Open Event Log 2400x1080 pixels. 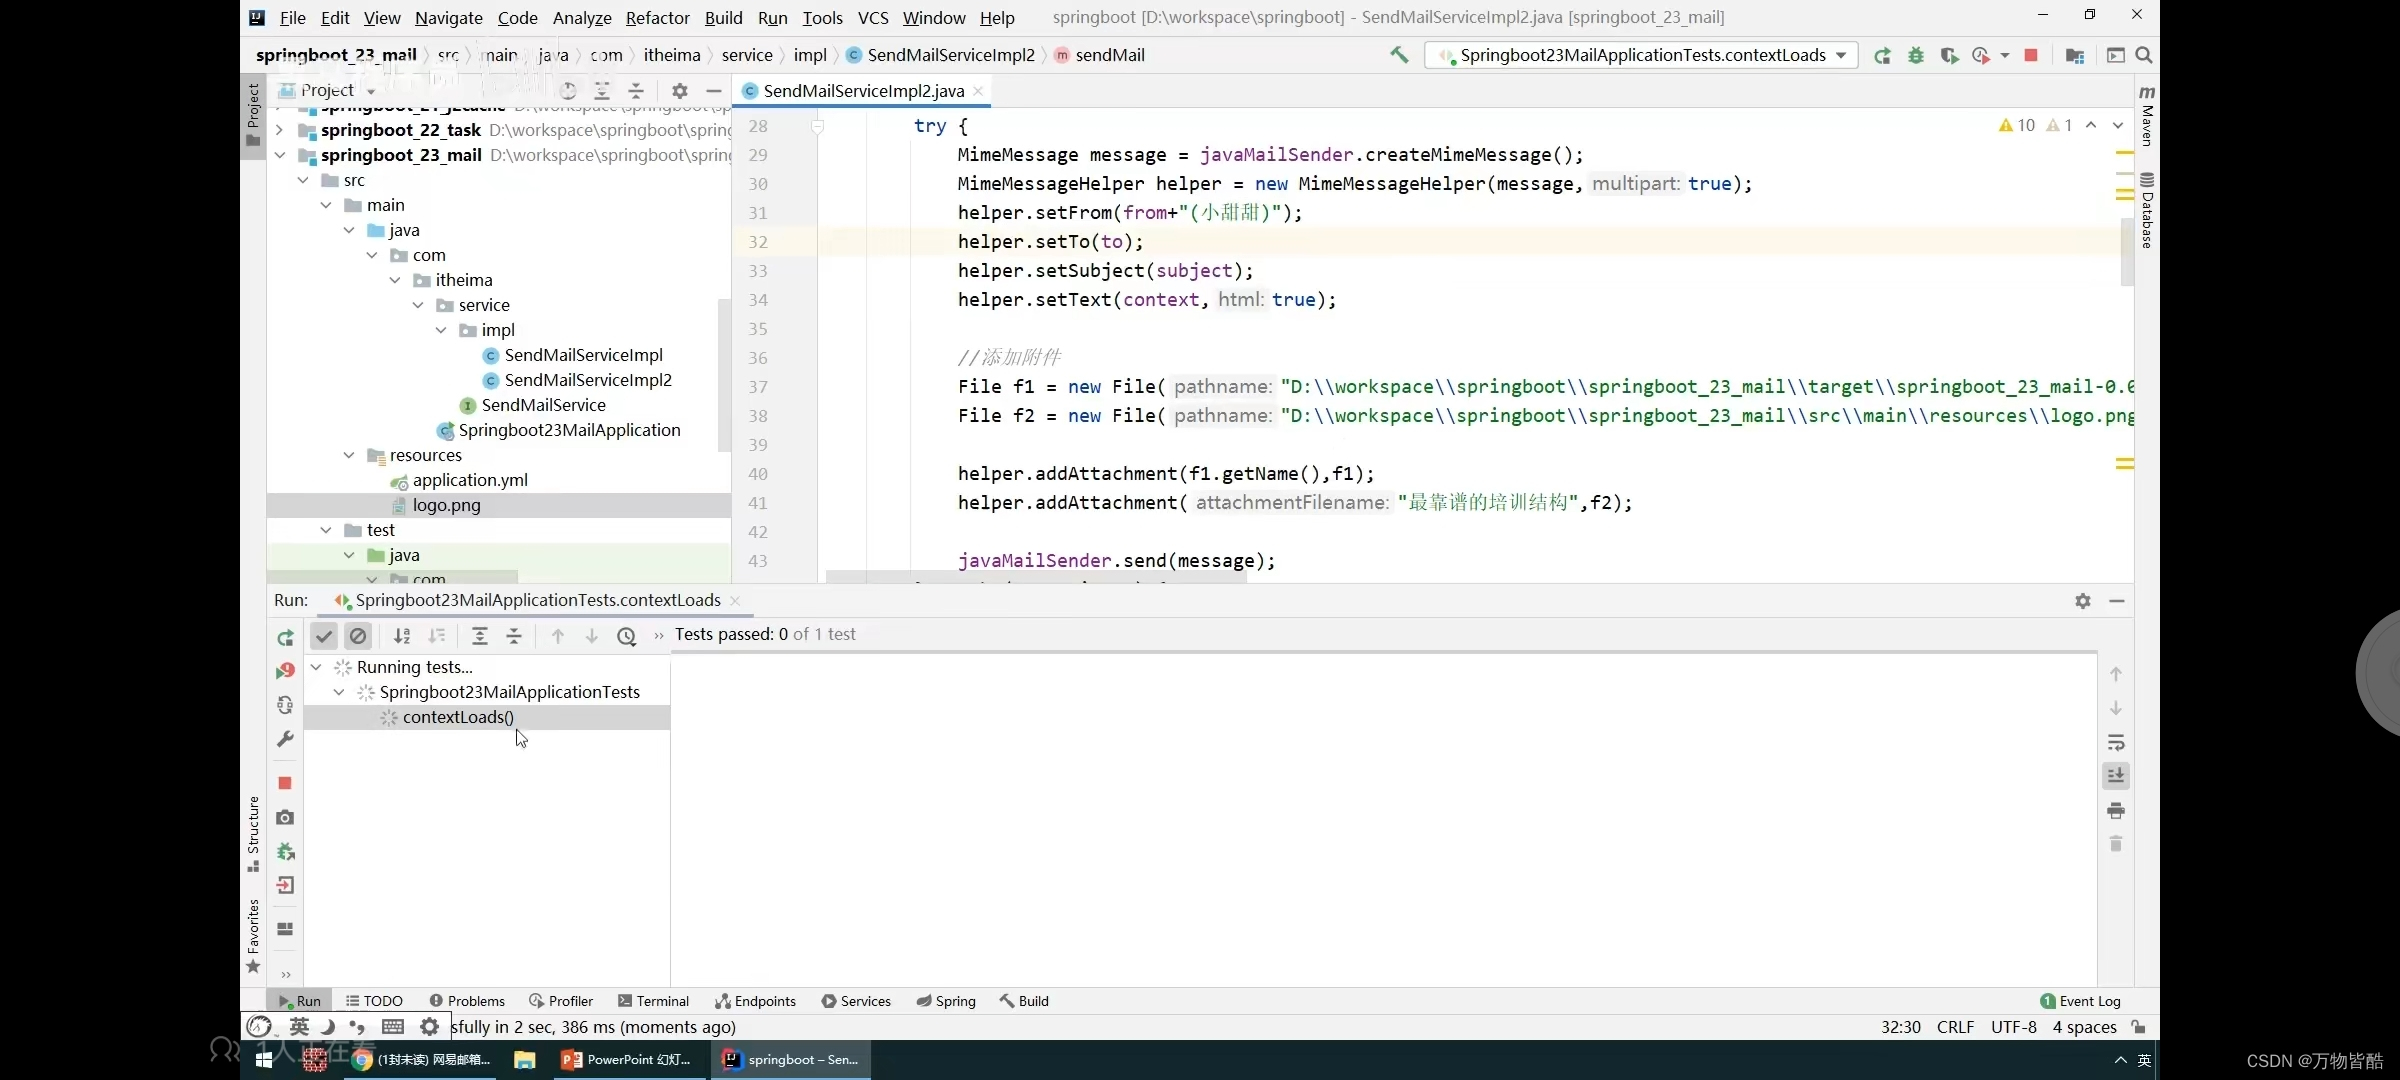(x=2081, y=1001)
